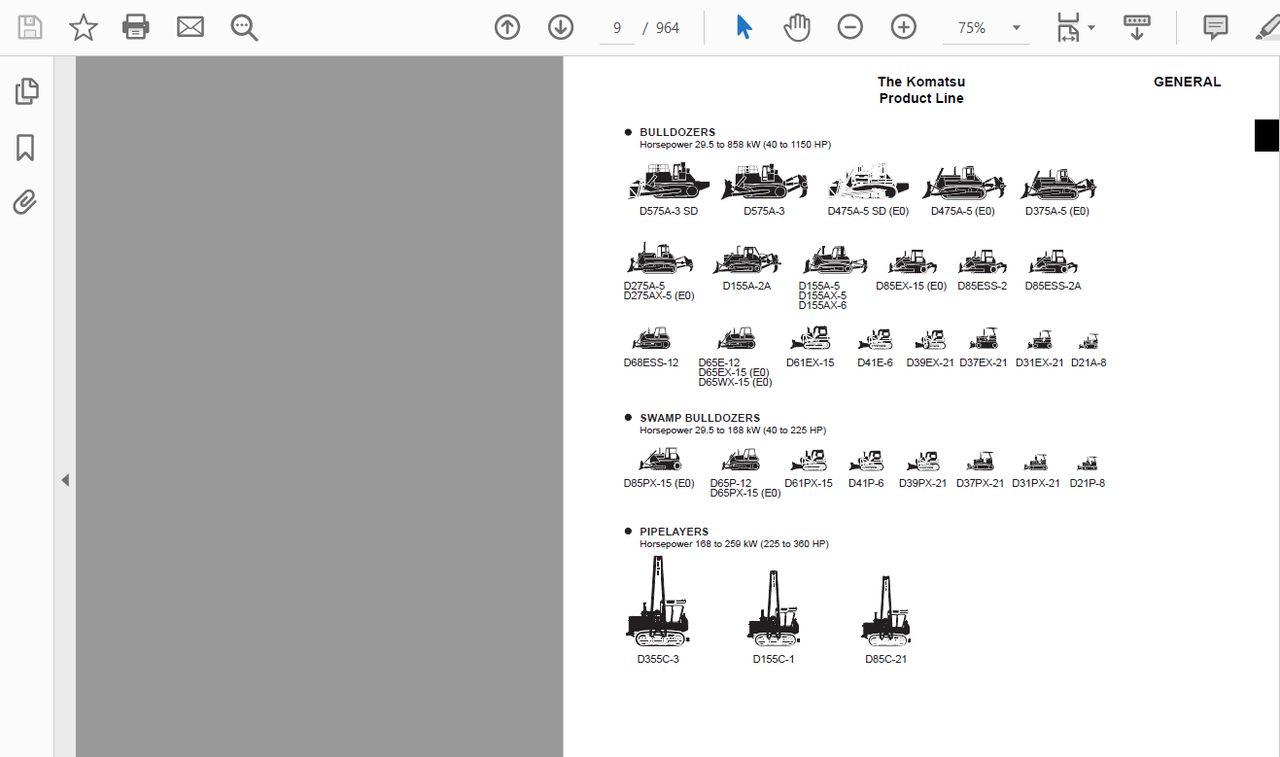Zoom out with the minus button
The image size is (1280, 757).
click(850, 28)
